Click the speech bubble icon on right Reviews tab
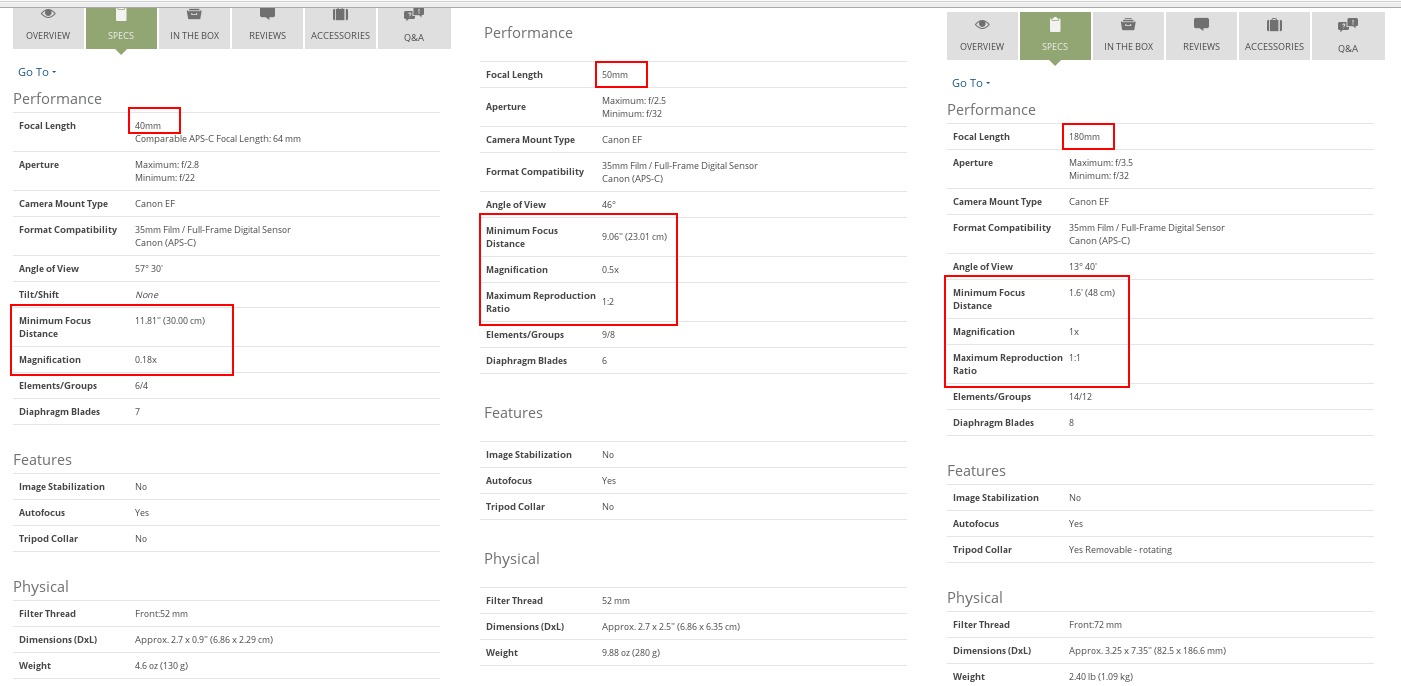Screen dimensions: 1401x686 tap(1201, 25)
